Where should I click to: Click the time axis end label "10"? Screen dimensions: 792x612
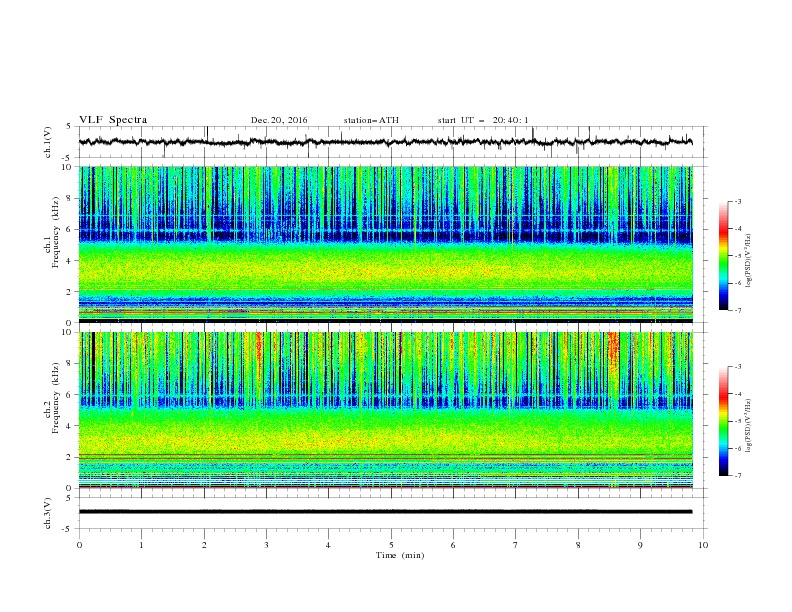[703, 545]
